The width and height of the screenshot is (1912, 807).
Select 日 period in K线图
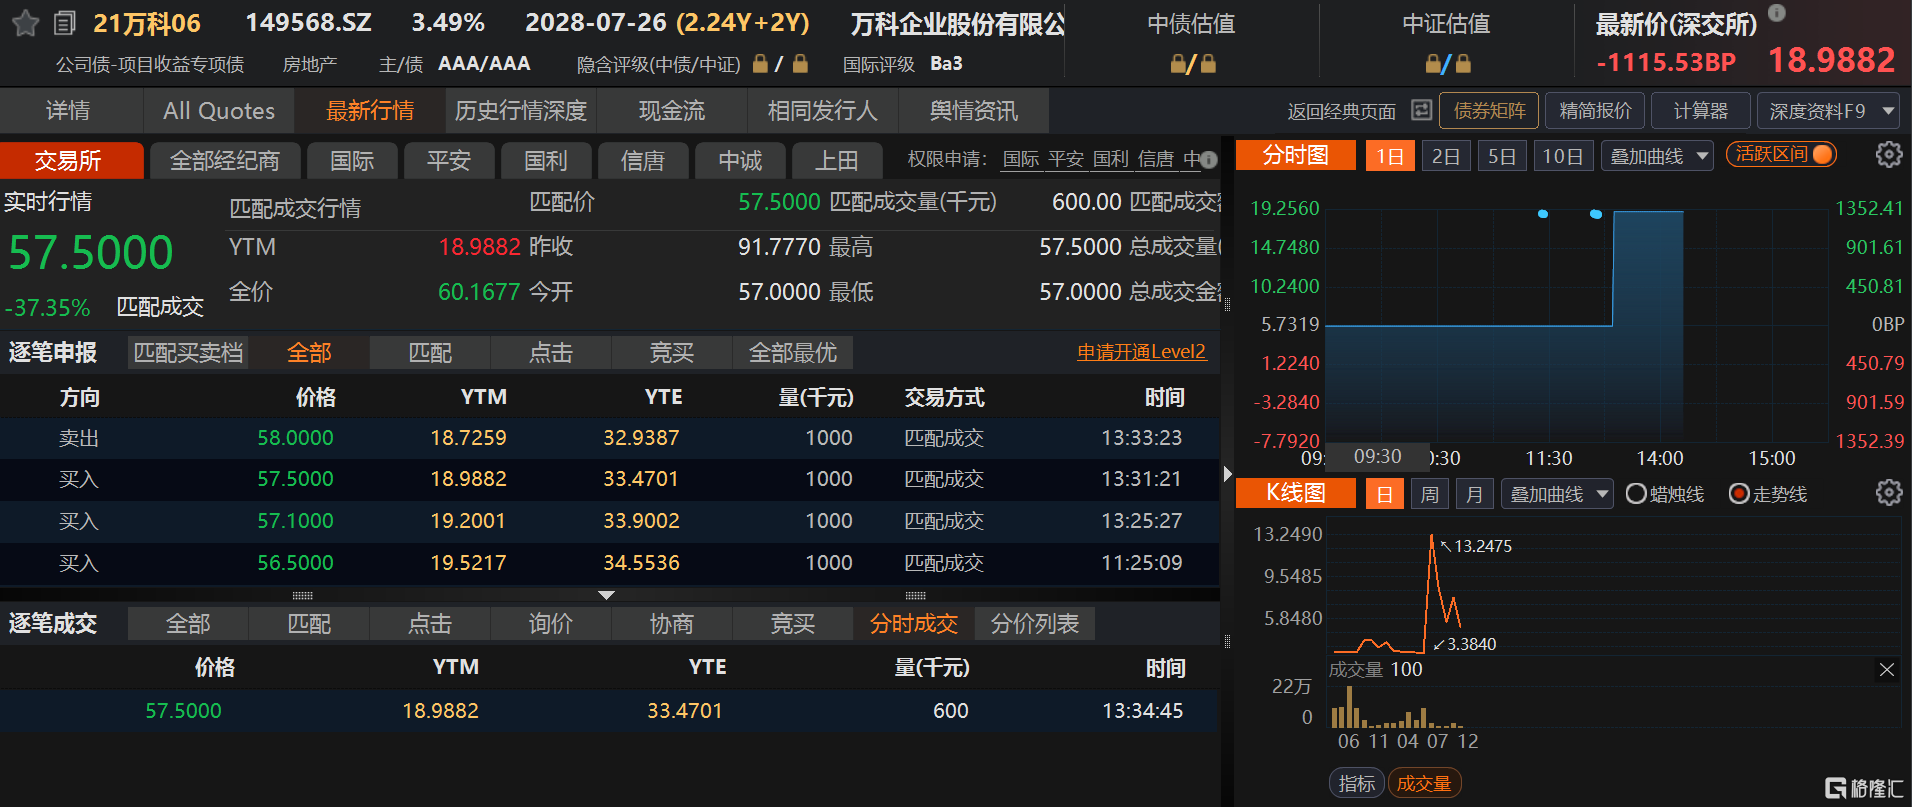(1384, 494)
